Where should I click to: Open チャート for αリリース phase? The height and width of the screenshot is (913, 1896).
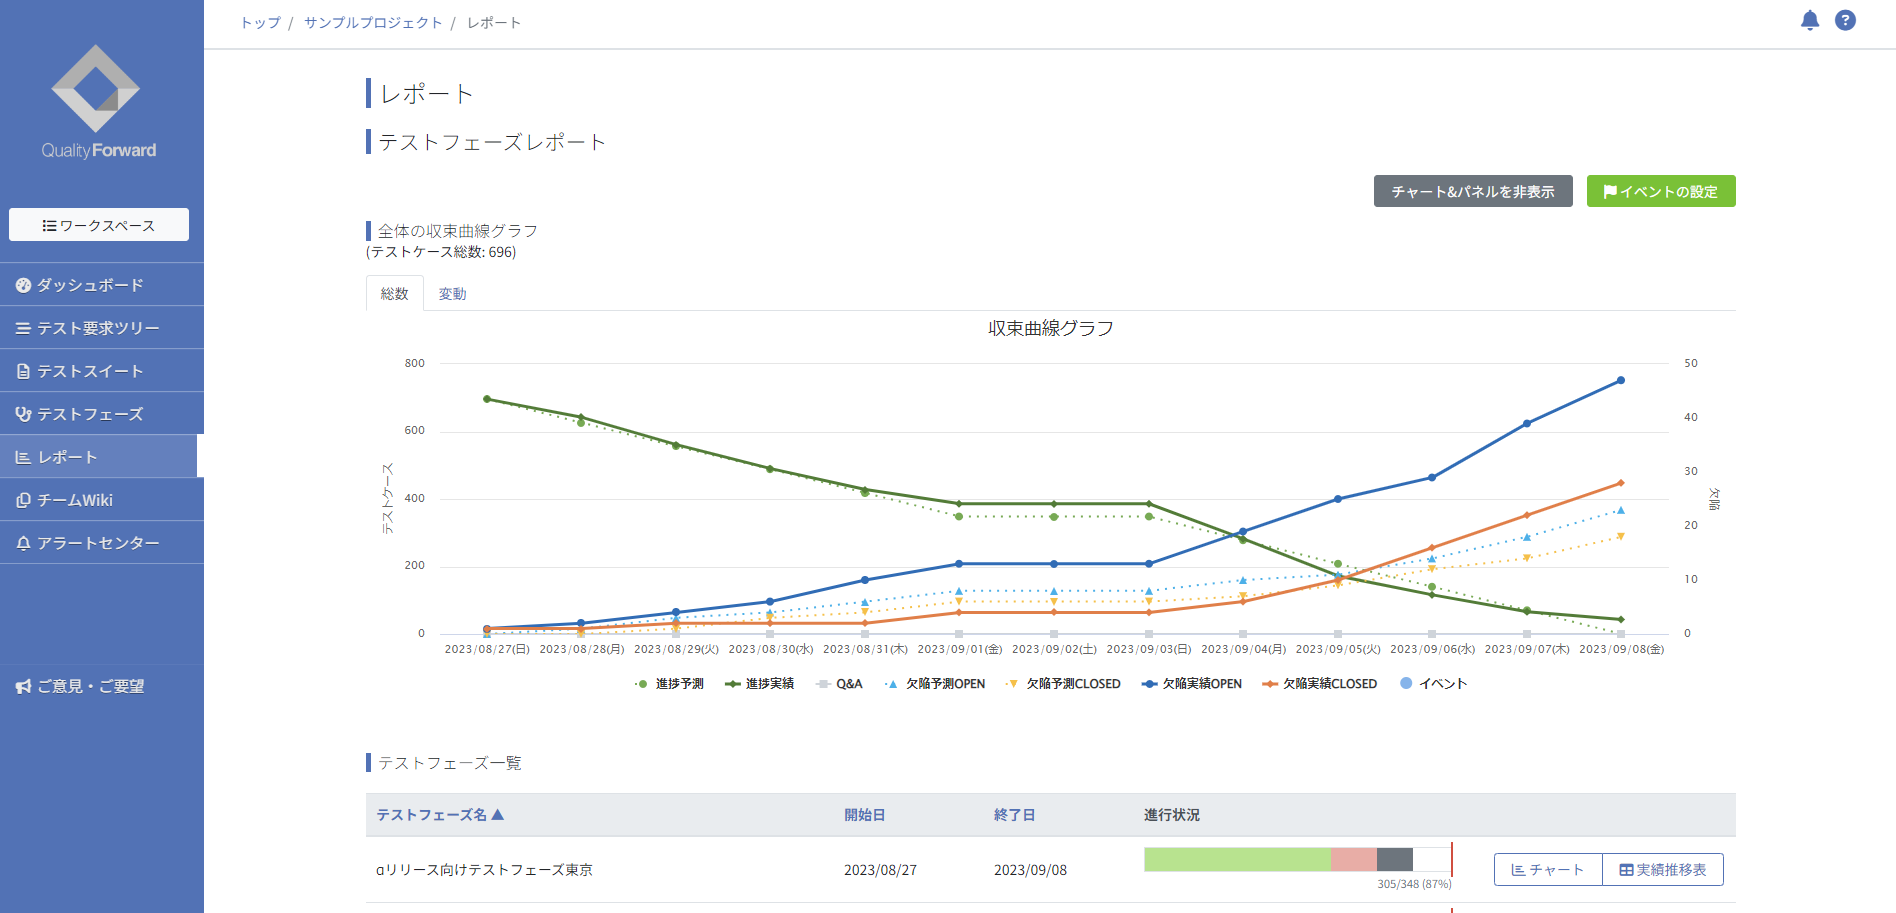pyautogui.click(x=1548, y=870)
